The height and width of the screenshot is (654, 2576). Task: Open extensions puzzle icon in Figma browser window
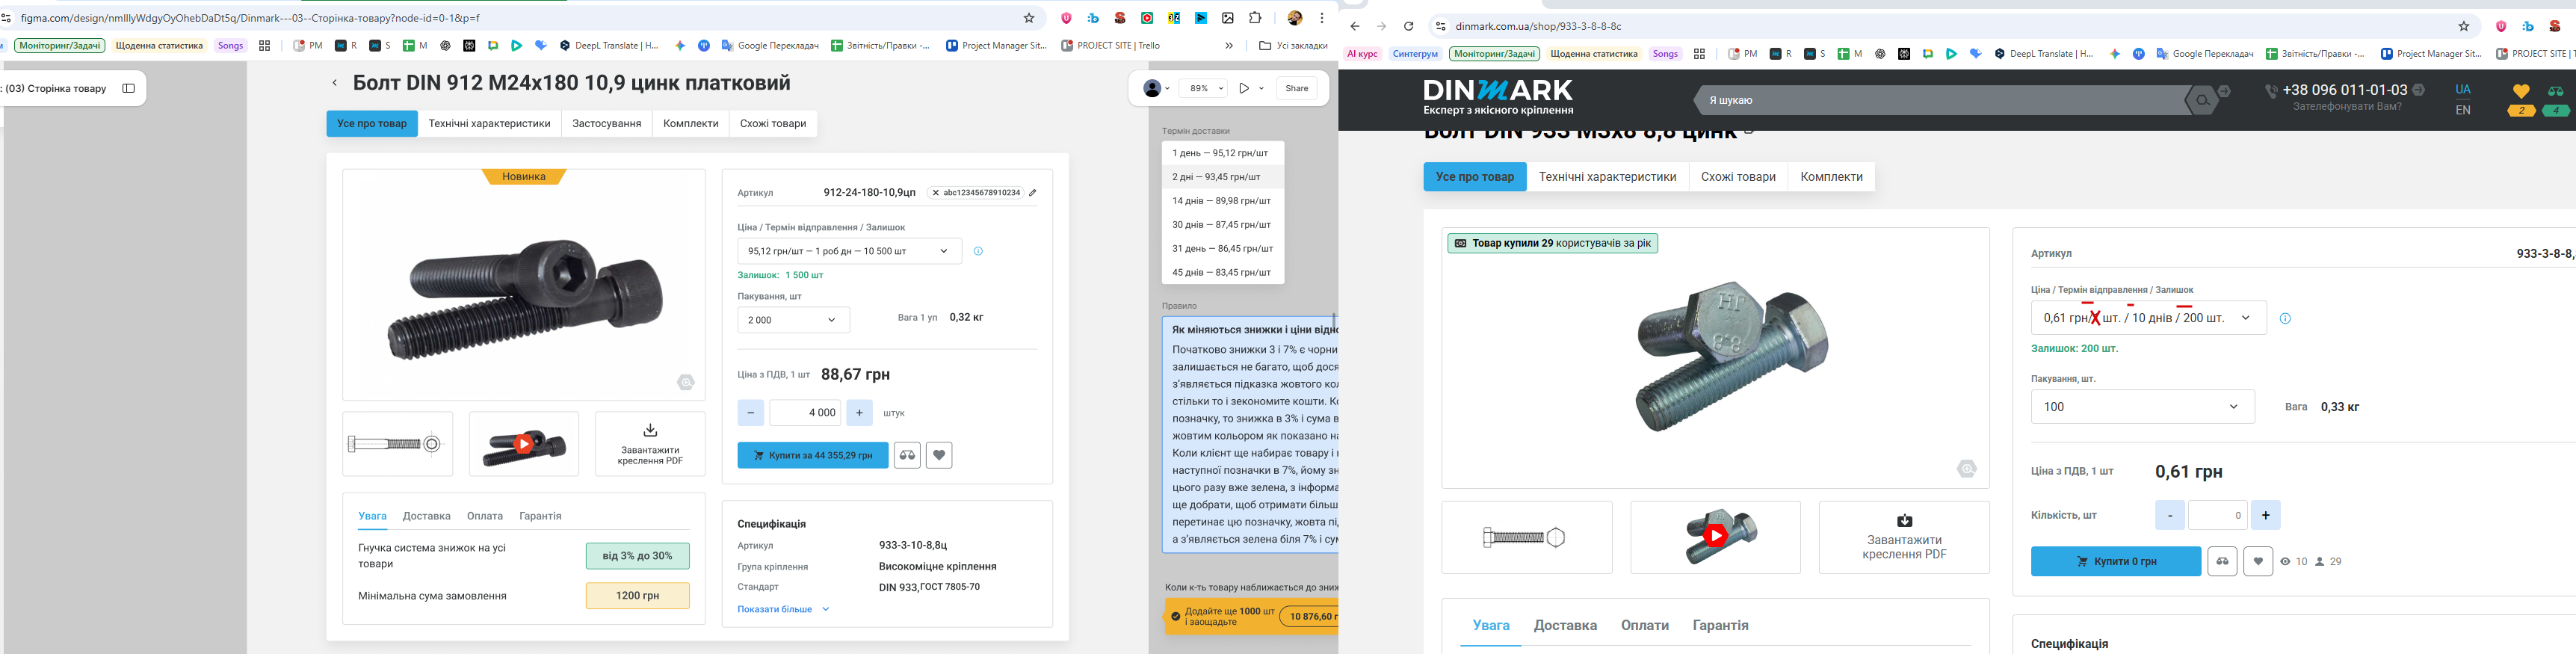click(x=1255, y=18)
